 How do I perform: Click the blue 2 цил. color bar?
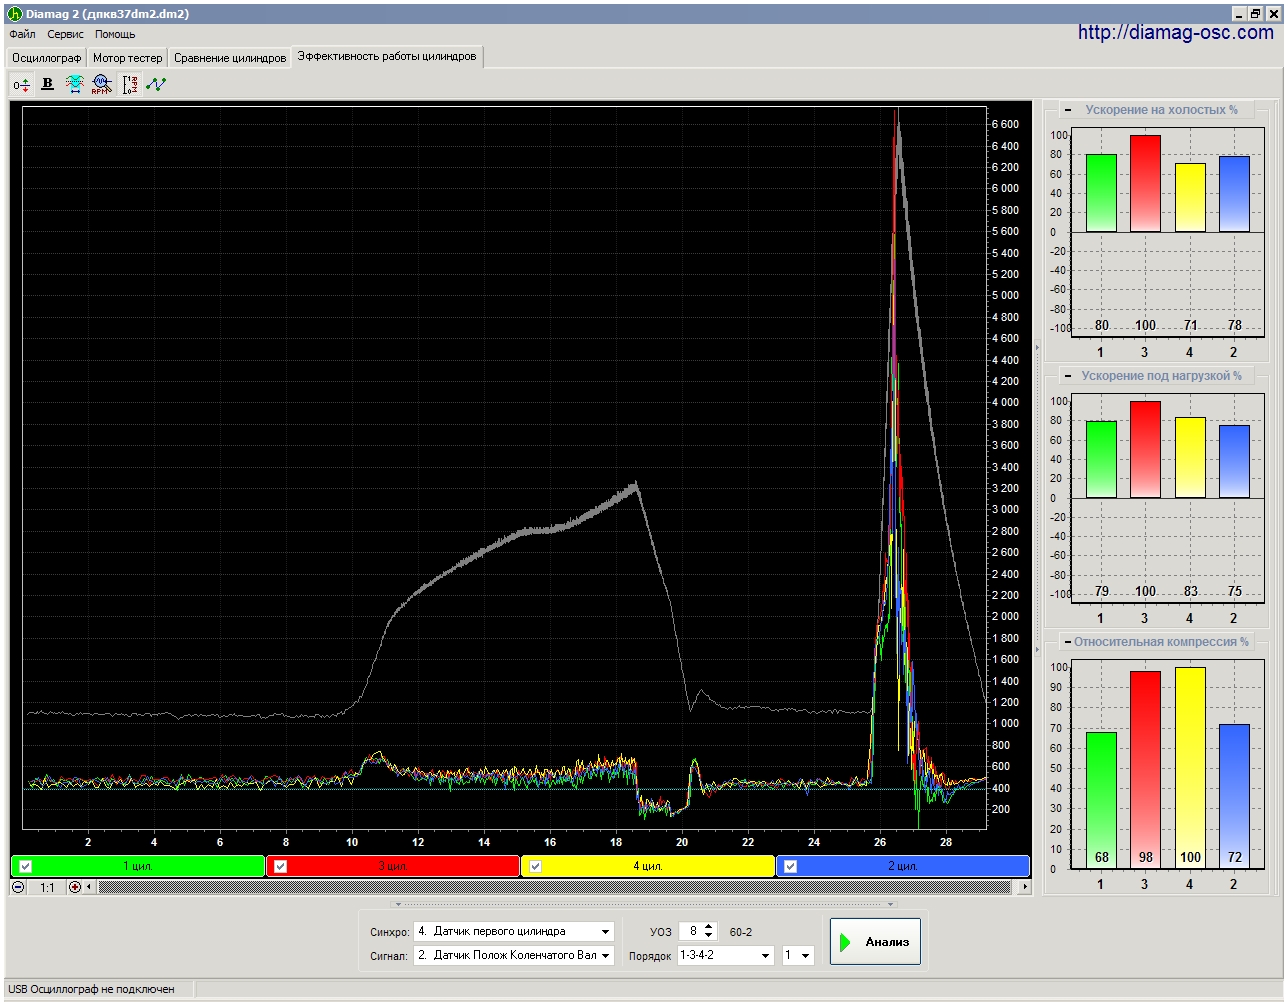coord(903,866)
